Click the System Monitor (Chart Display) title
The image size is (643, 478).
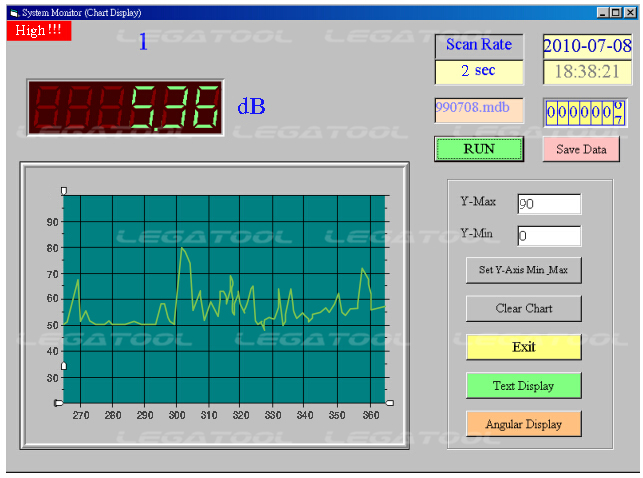82,13
